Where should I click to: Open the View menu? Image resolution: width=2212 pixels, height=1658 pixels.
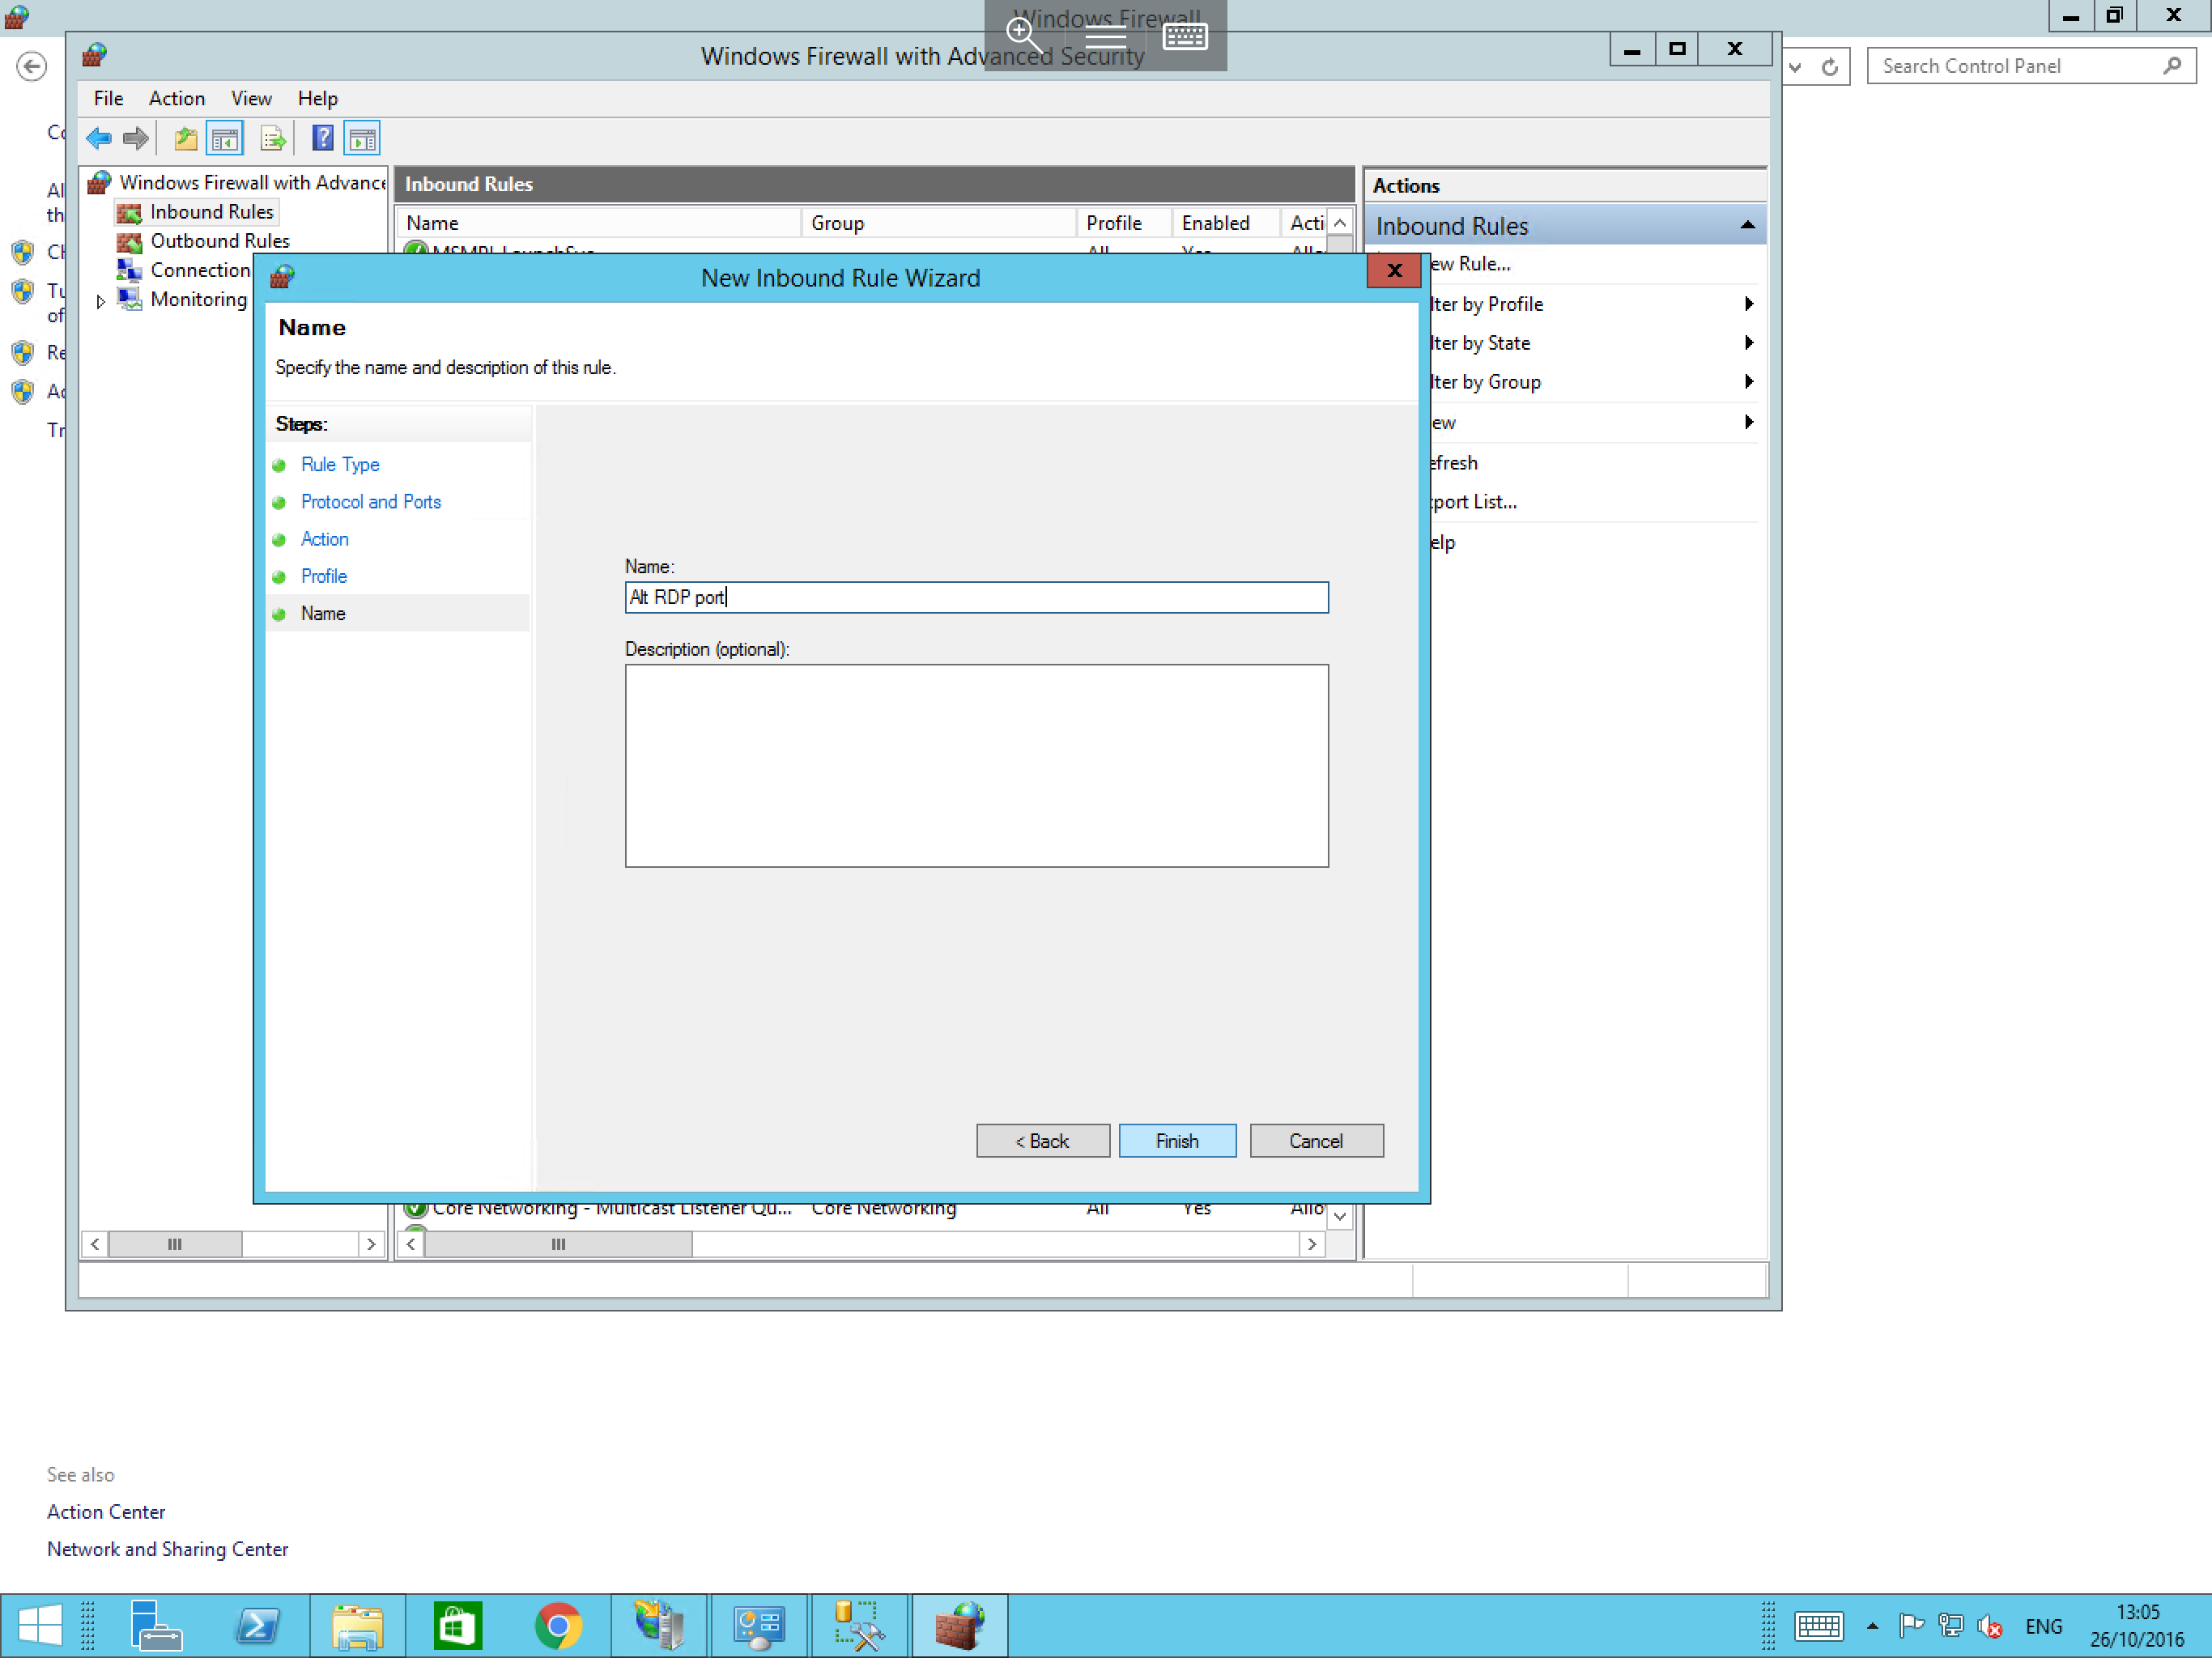click(251, 98)
